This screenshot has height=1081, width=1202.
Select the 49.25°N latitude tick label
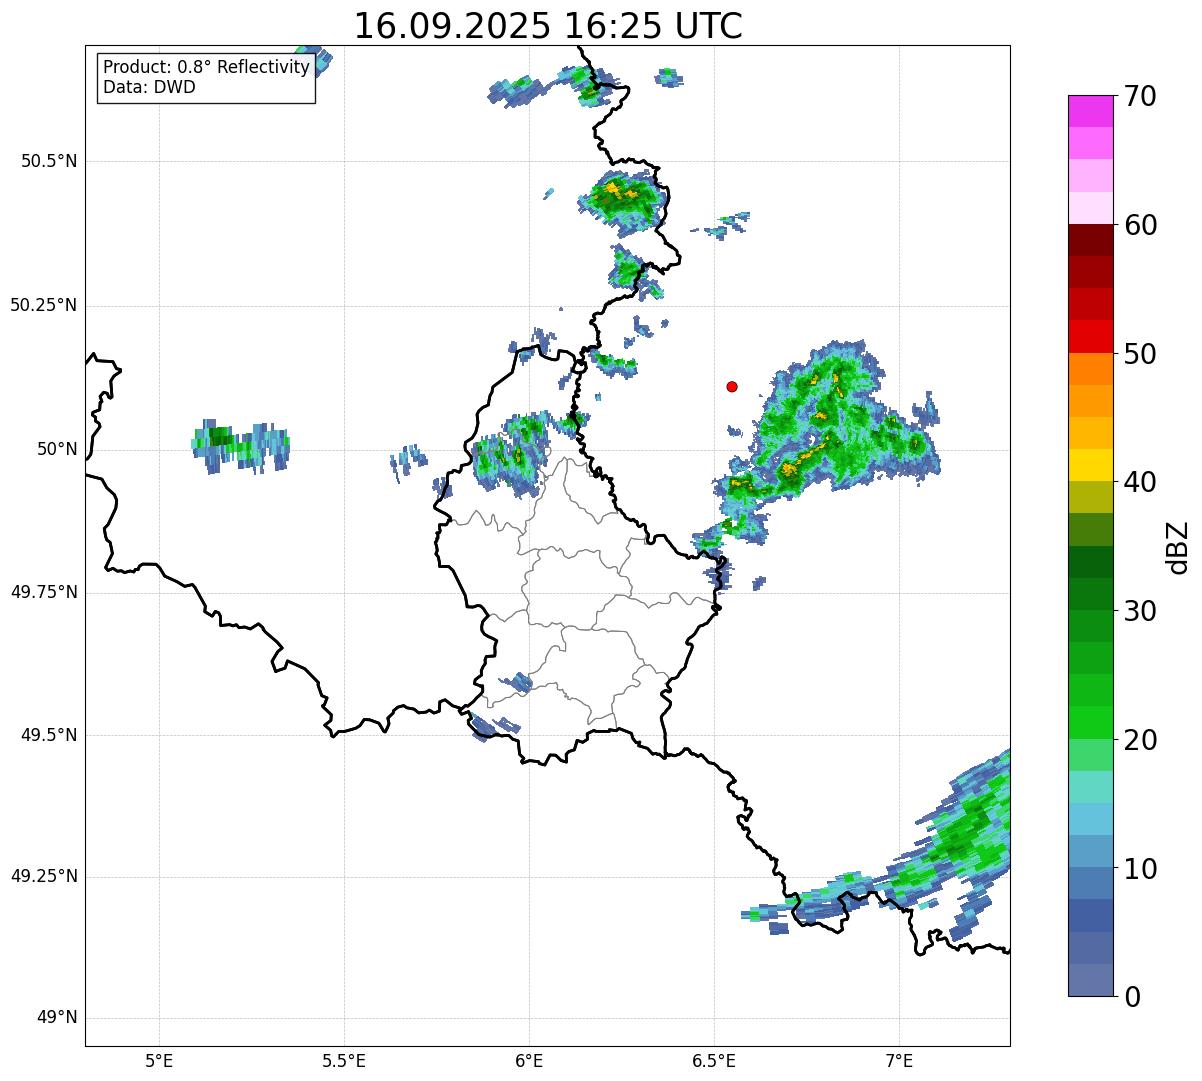(44, 877)
